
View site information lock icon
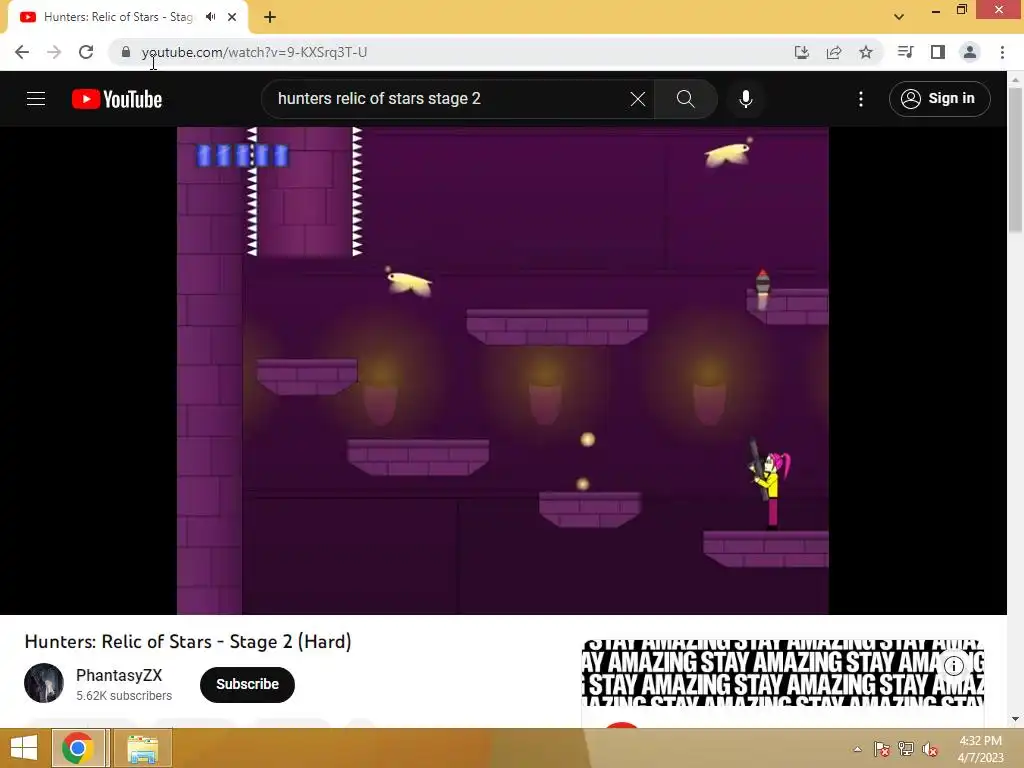pyautogui.click(x=126, y=52)
